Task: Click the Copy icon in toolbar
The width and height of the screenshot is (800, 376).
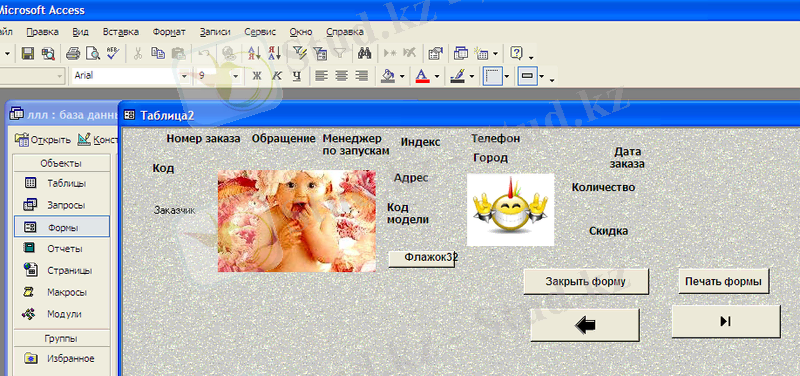Action: [x=158, y=53]
